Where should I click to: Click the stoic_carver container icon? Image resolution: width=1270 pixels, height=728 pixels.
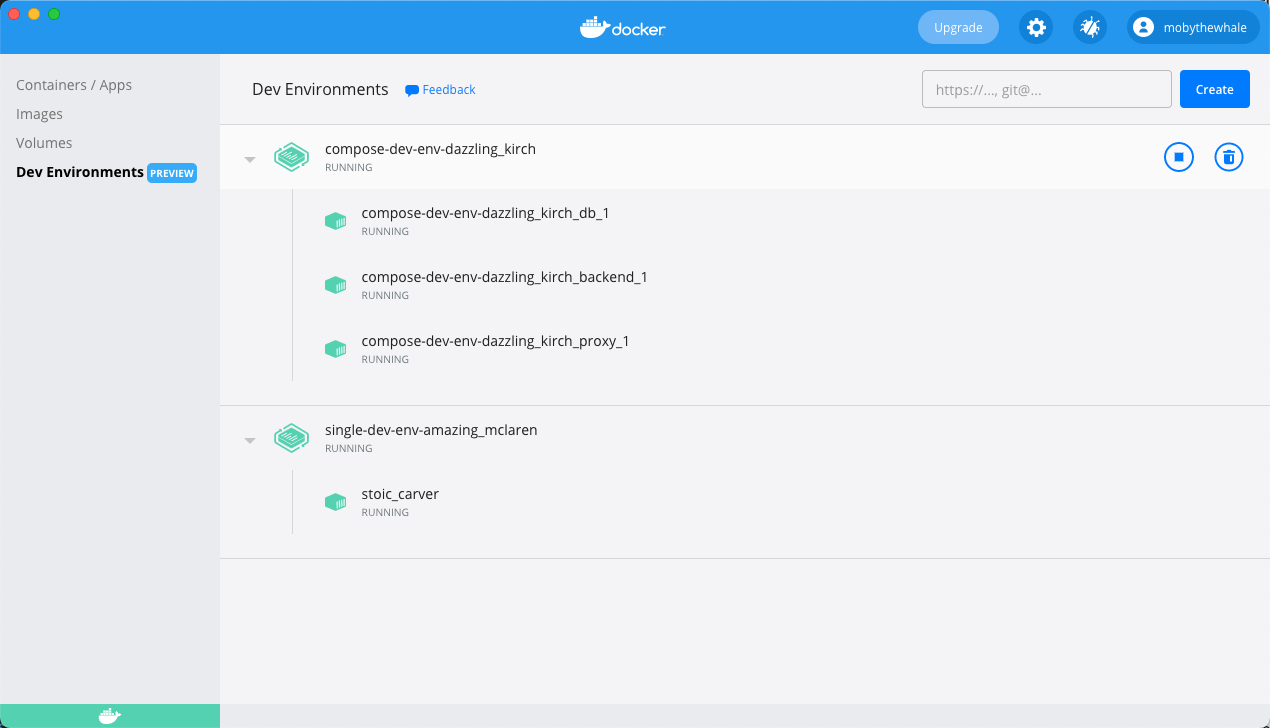(x=335, y=502)
